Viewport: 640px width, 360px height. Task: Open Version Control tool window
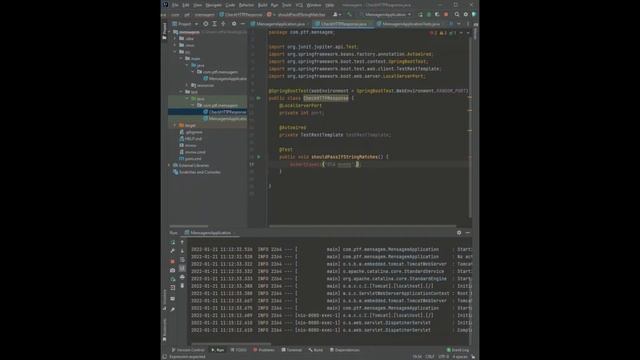[x=188, y=350]
